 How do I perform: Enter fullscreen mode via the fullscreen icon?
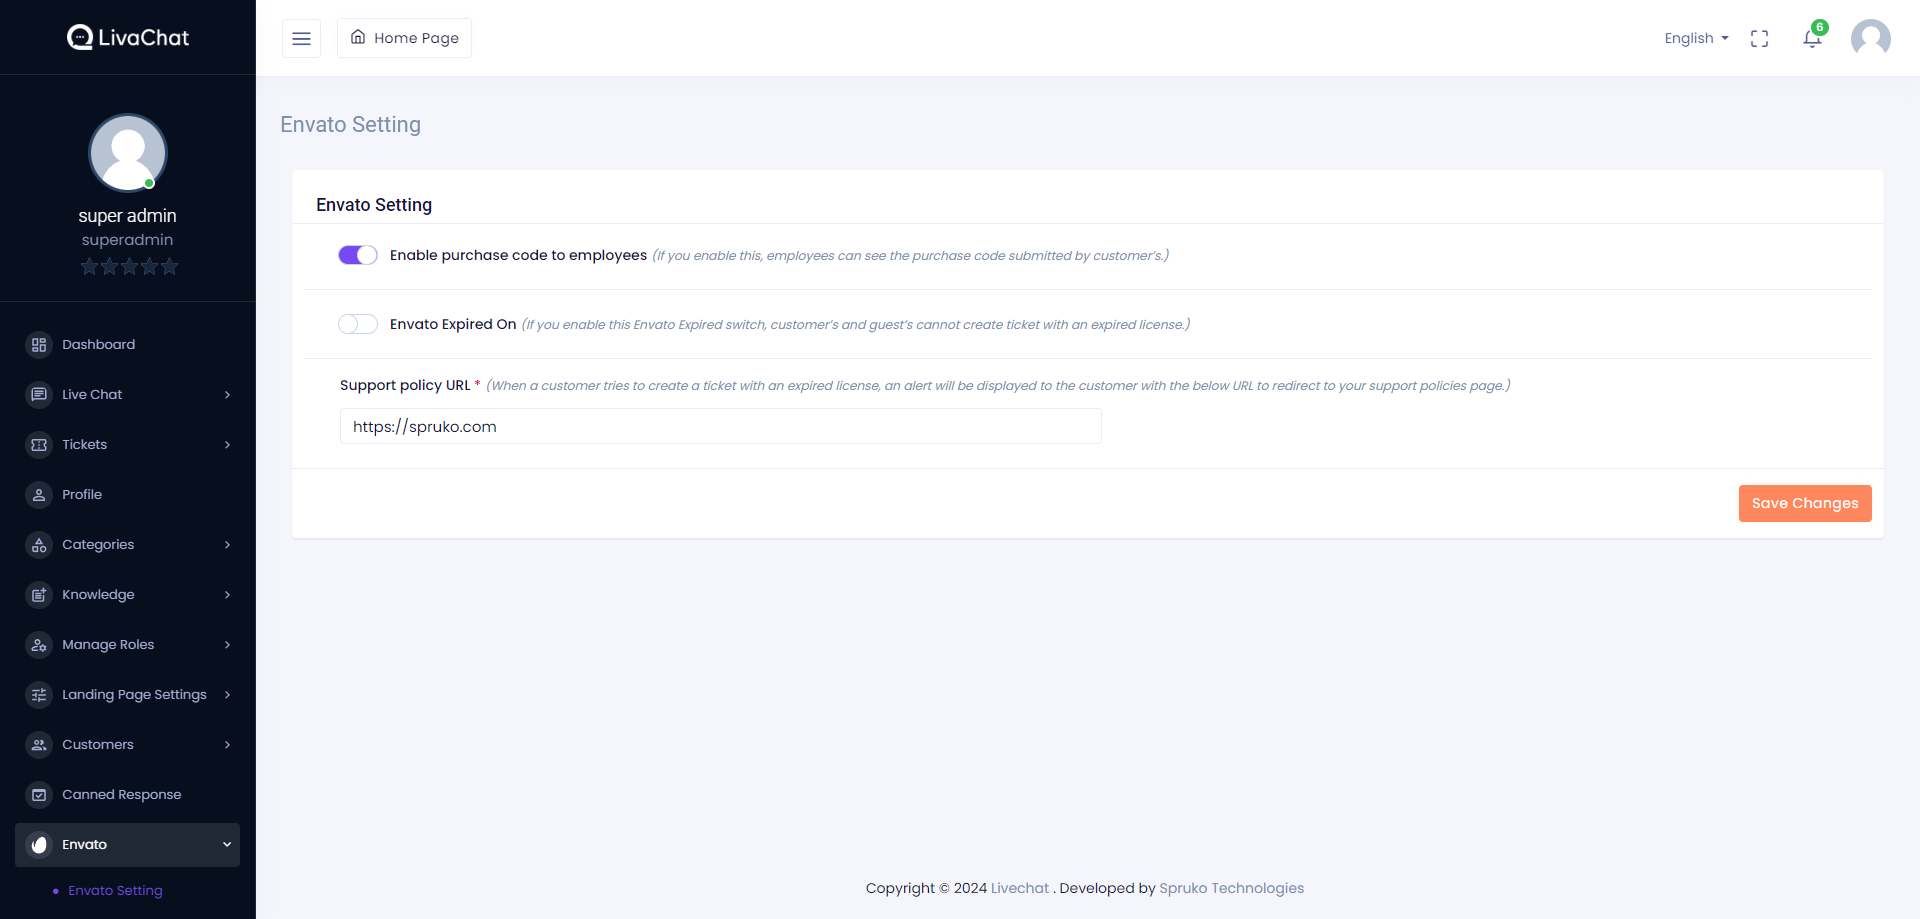1759,39
